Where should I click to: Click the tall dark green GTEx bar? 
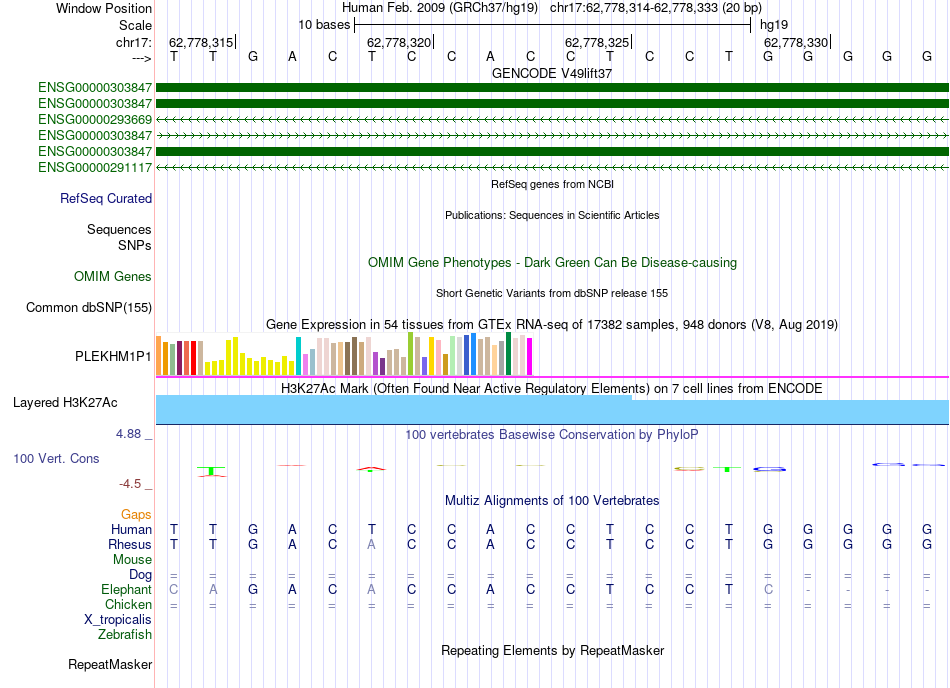(508, 354)
